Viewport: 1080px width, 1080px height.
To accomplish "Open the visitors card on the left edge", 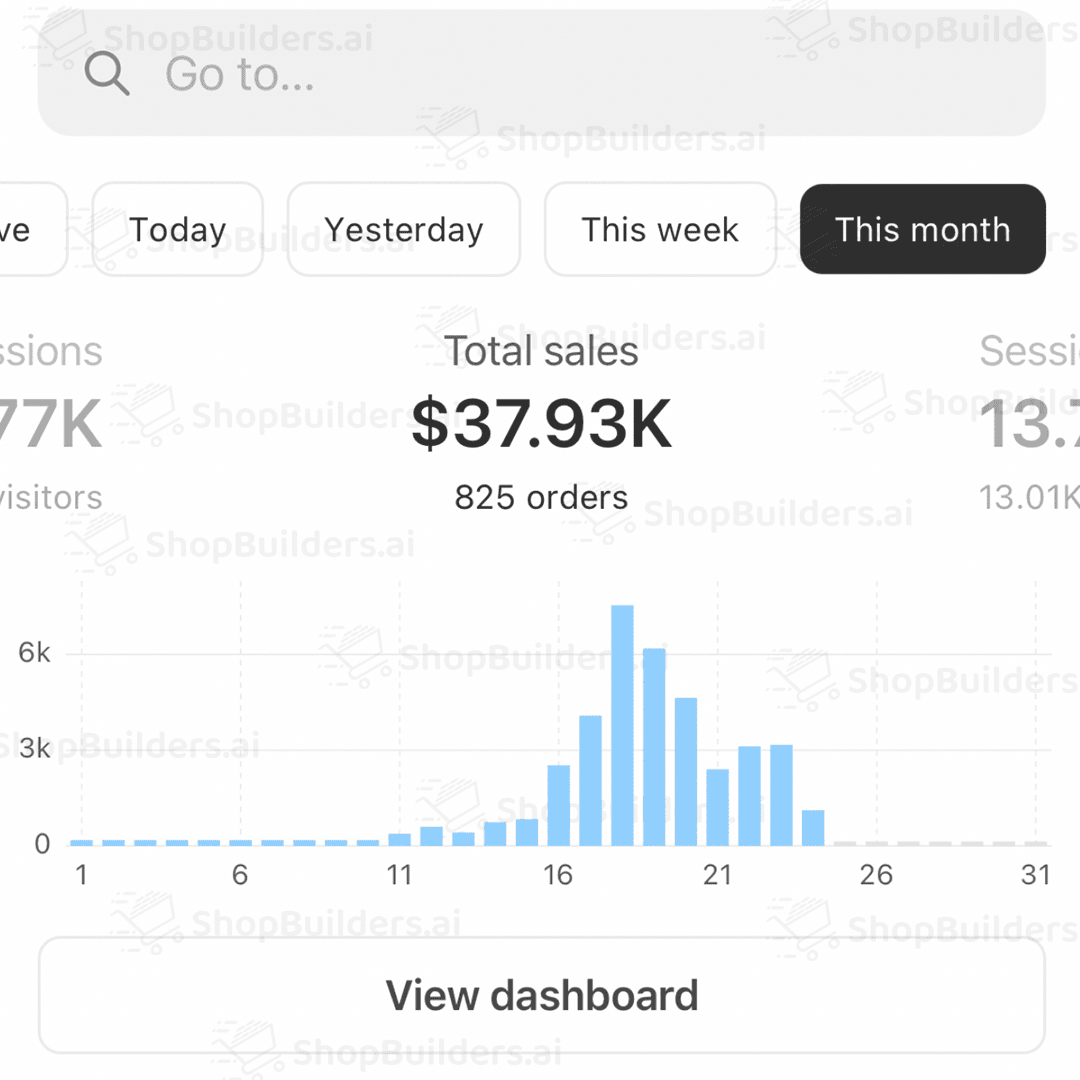I will pyautogui.click(x=50, y=420).
